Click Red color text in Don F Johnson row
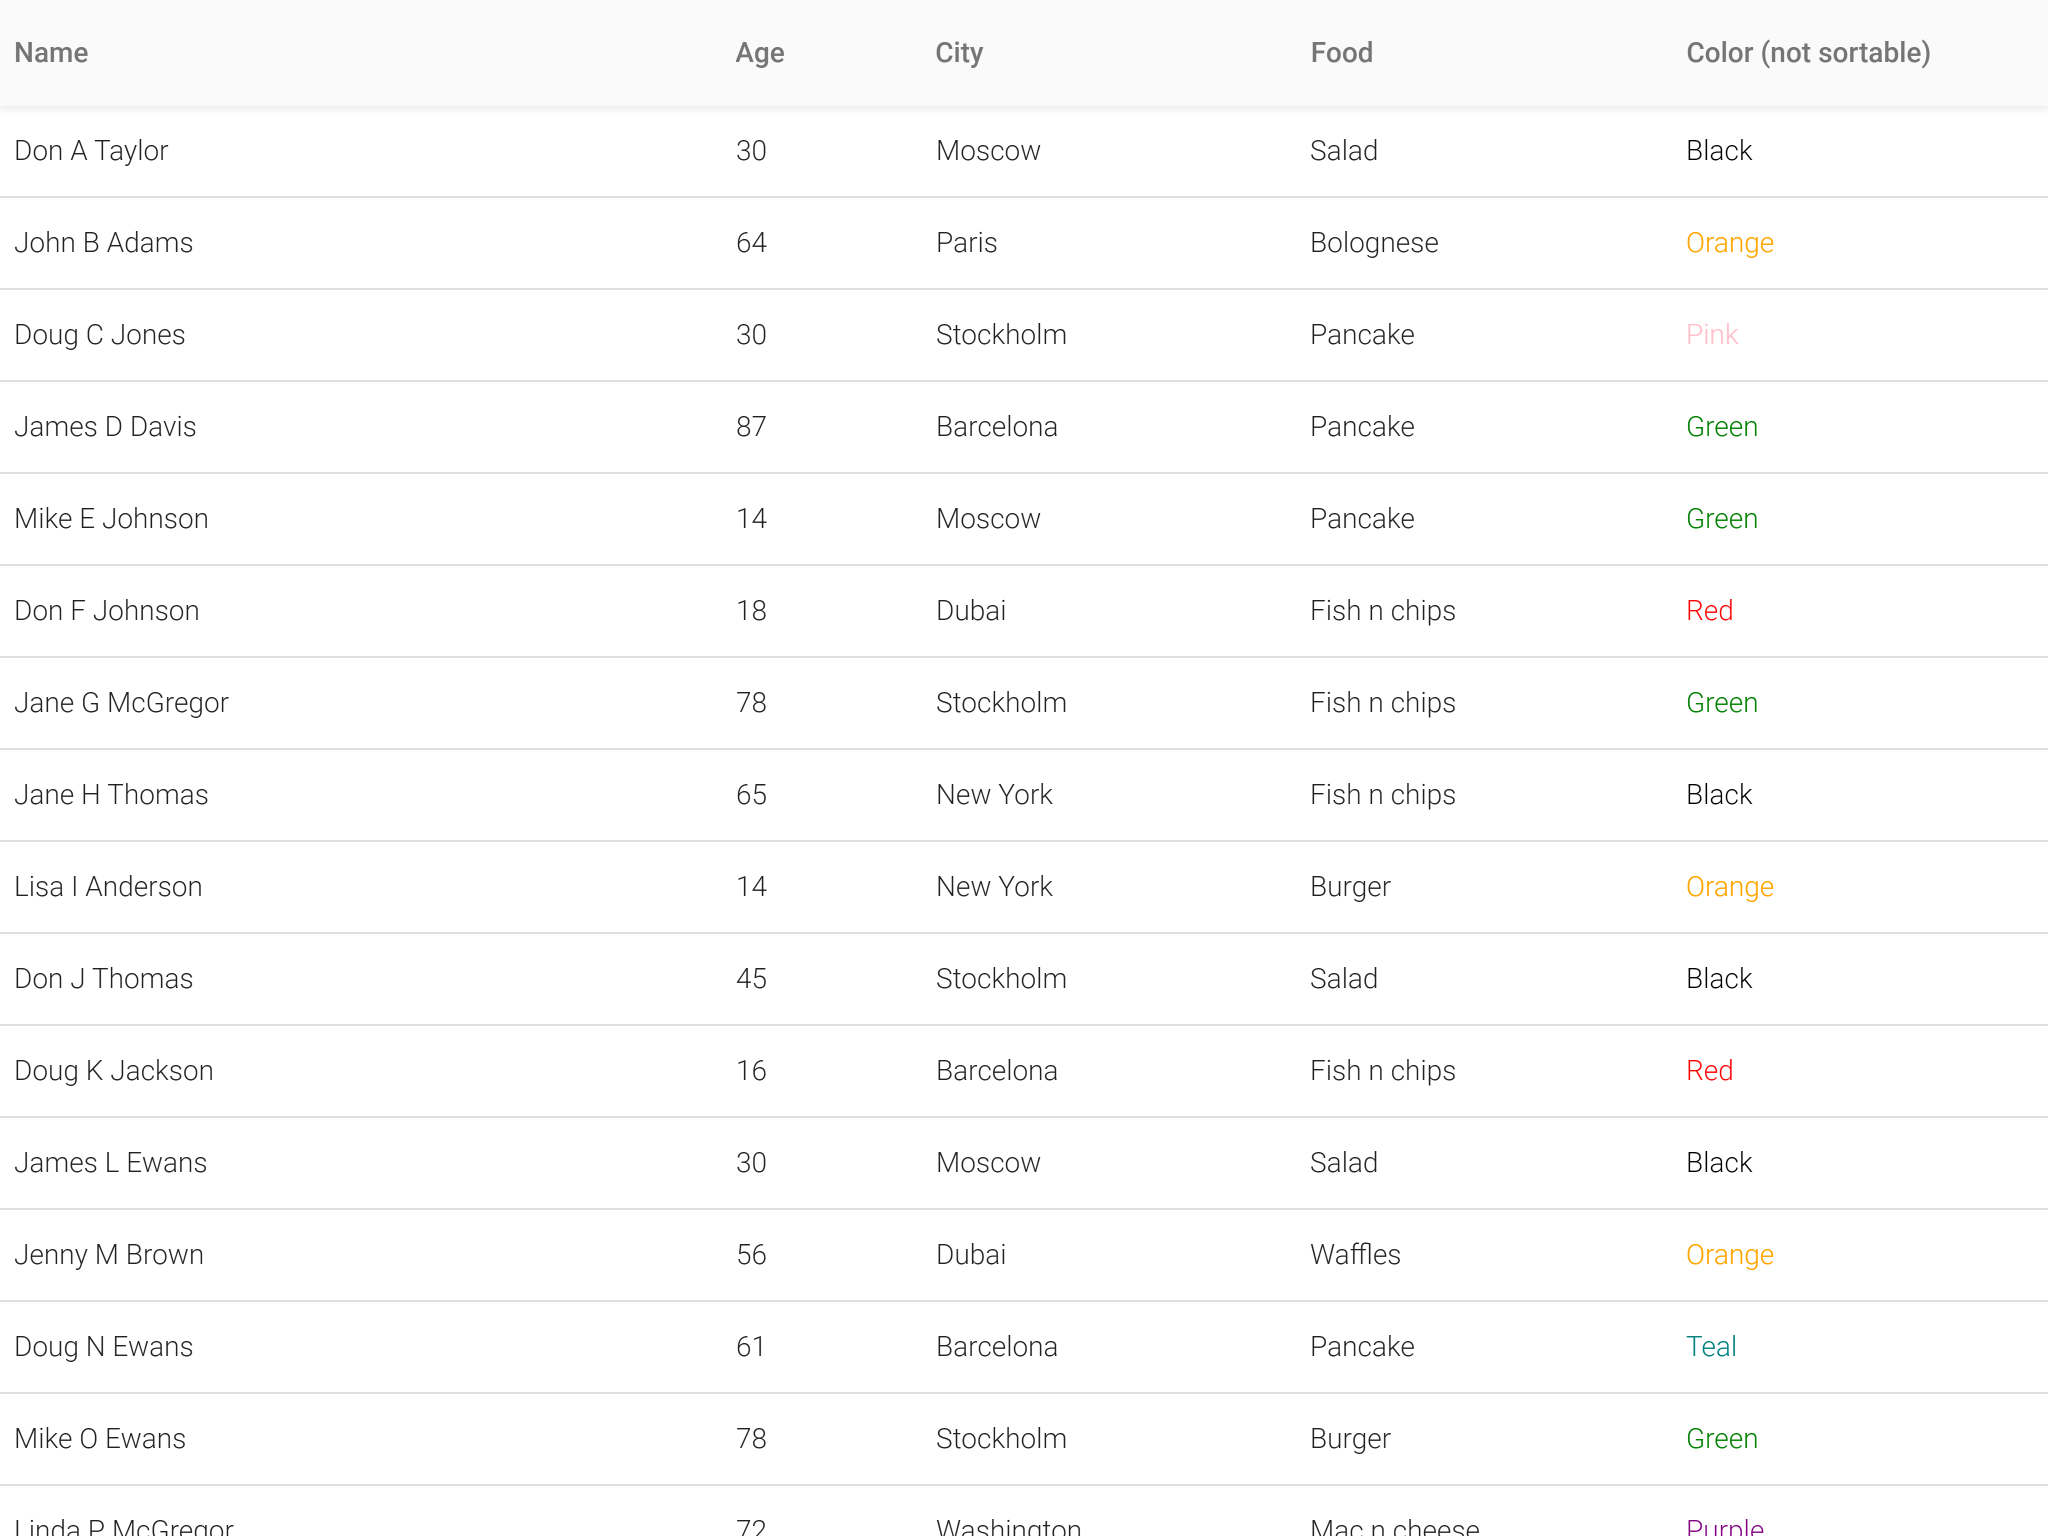Viewport: 2048px width, 1536px height. click(x=1709, y=611)
